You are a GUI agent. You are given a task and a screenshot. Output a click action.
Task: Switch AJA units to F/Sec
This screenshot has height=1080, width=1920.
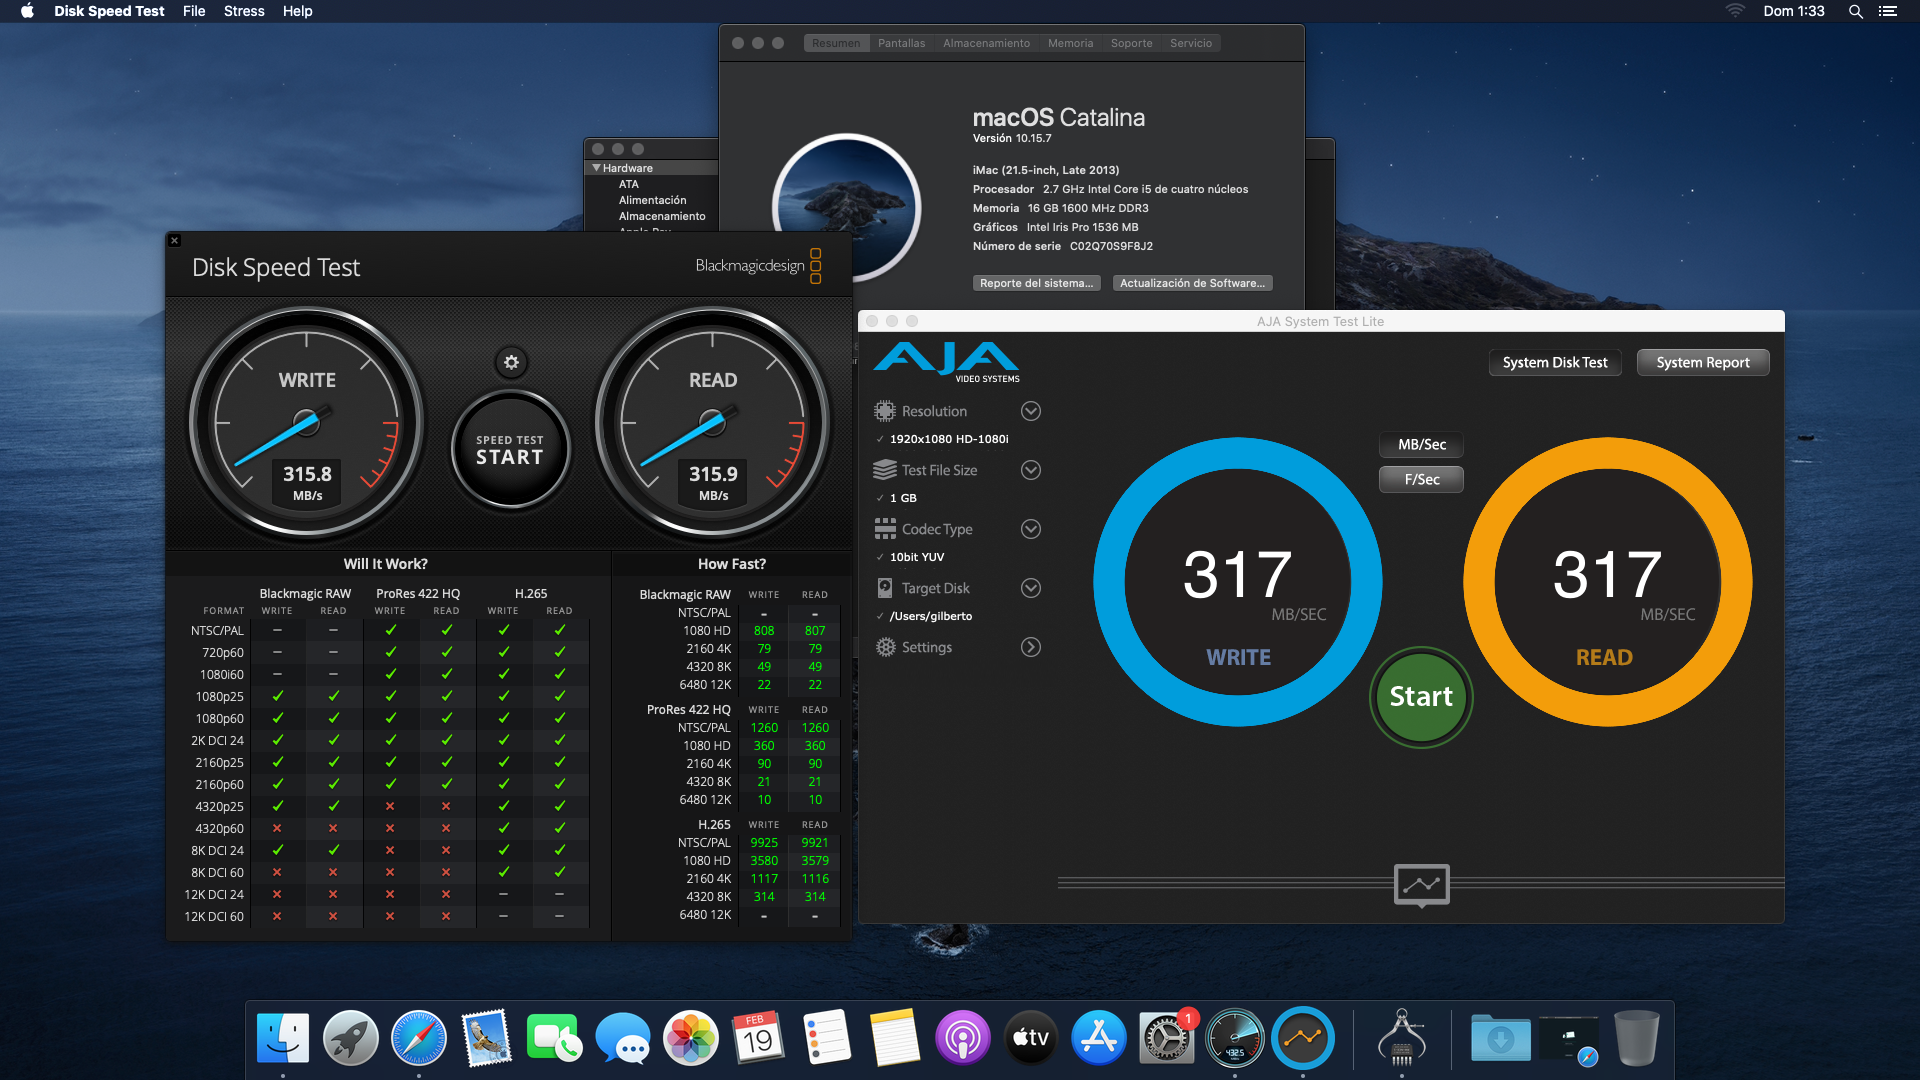tap(1421, 479)
